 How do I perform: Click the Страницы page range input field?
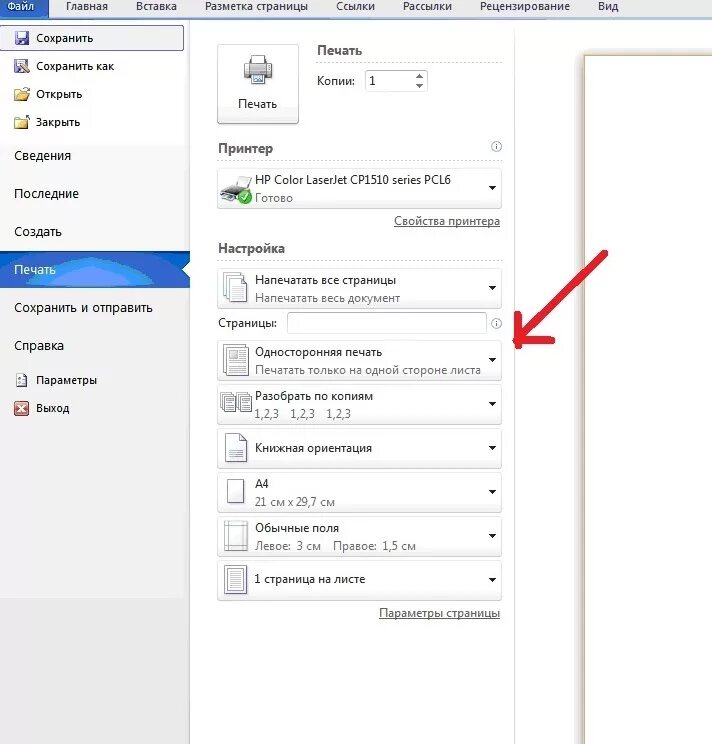pos(387,323)
